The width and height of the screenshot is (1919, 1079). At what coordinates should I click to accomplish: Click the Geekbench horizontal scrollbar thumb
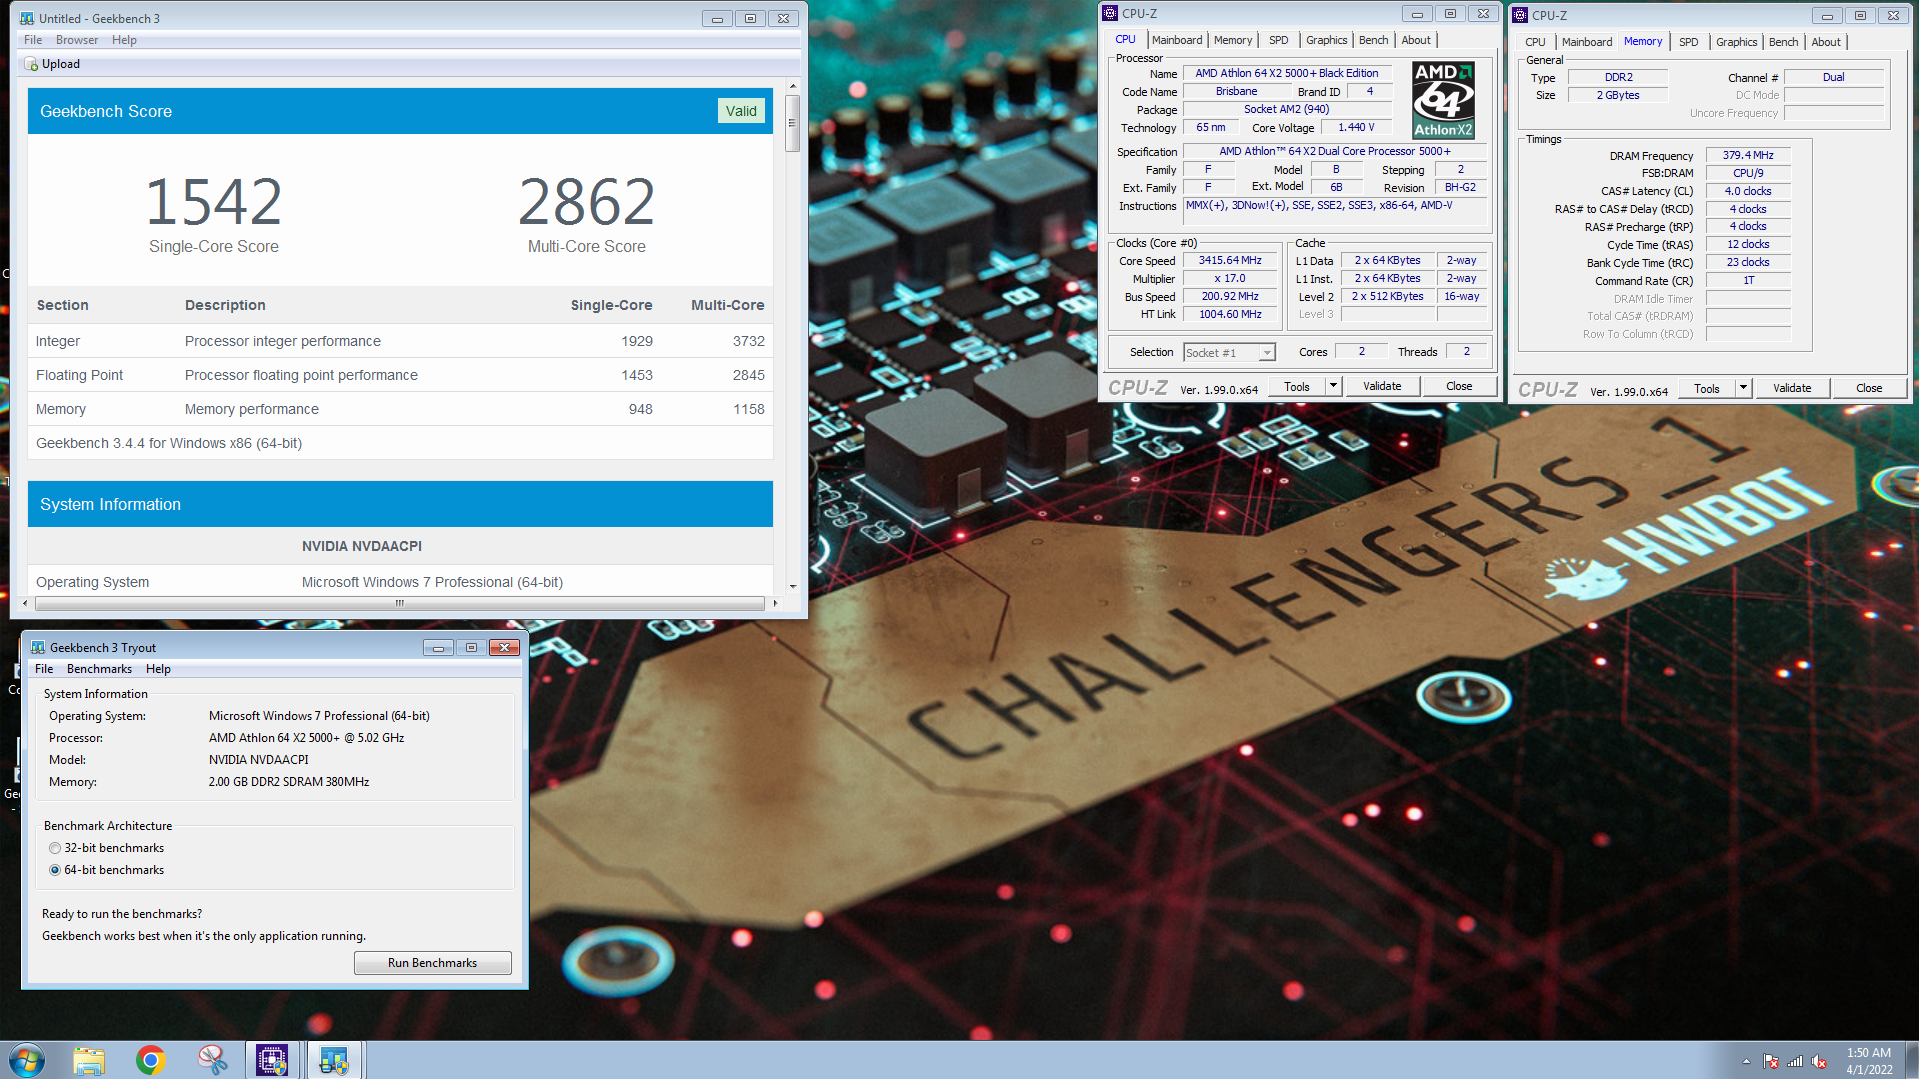point(400,603)
